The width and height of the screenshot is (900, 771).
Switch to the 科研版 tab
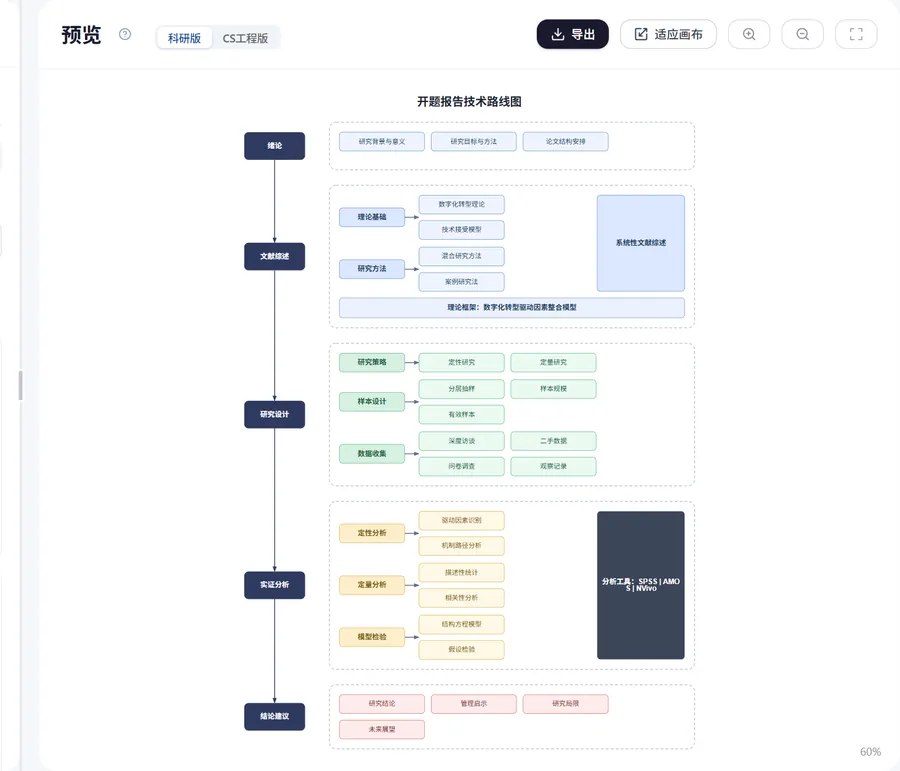tap(184, 38)
